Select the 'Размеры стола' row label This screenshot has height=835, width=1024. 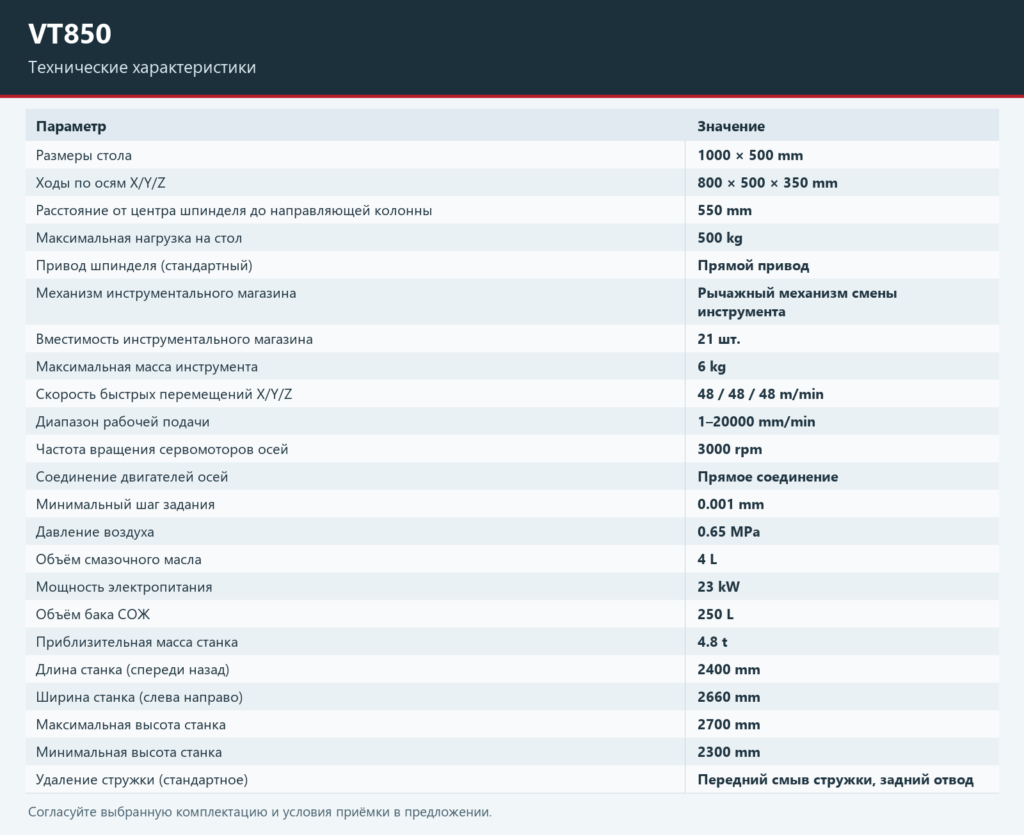[x=84, y=155]
